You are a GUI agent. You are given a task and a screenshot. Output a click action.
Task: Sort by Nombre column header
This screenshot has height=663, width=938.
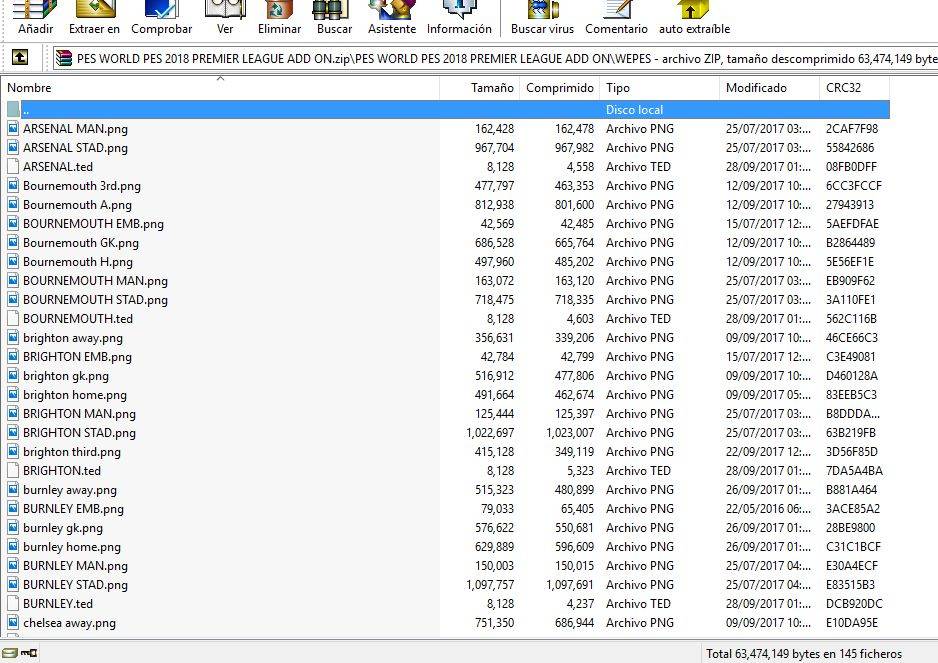pos(220,88)
